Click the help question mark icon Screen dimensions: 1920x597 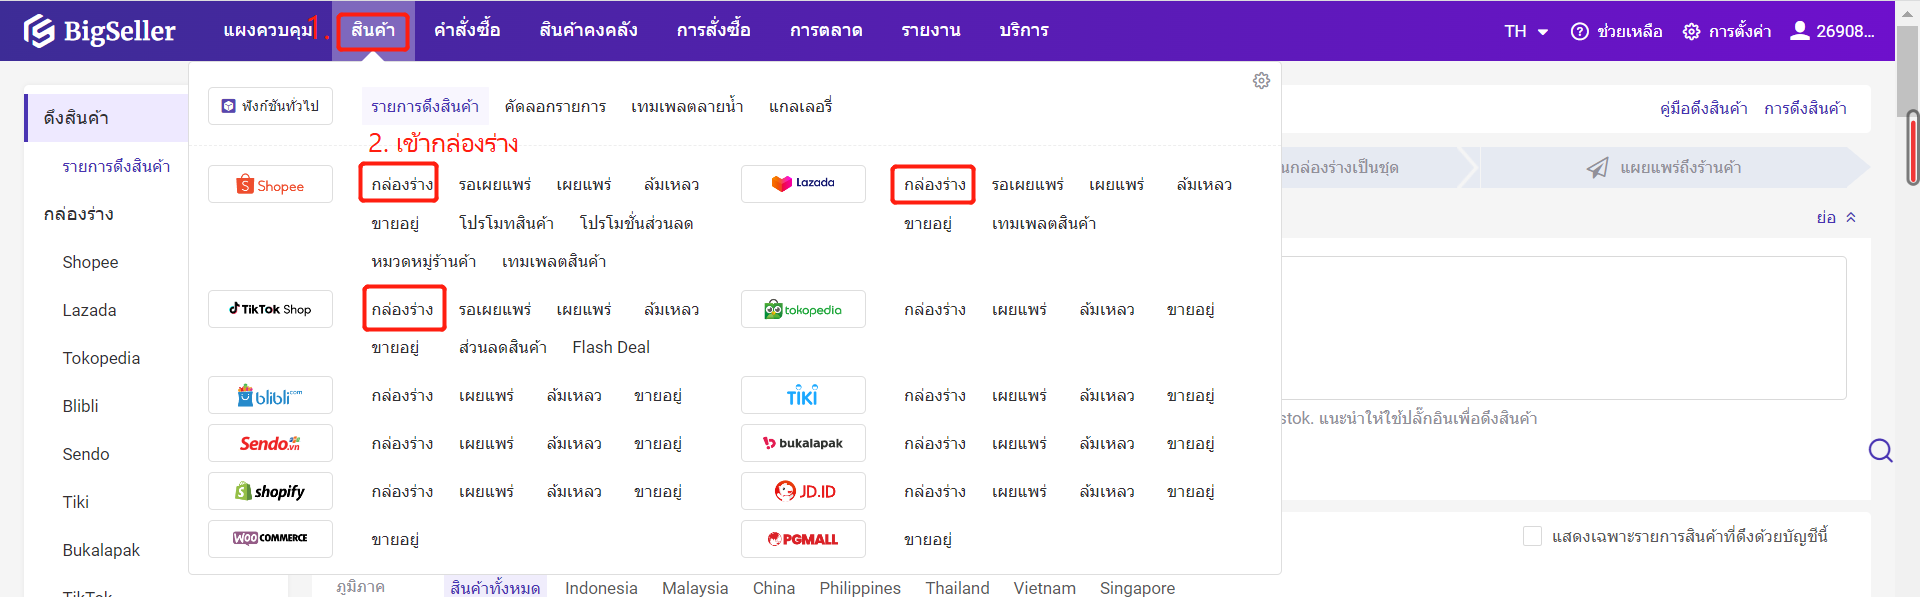pyautogui.click(x=1580, y=31)
